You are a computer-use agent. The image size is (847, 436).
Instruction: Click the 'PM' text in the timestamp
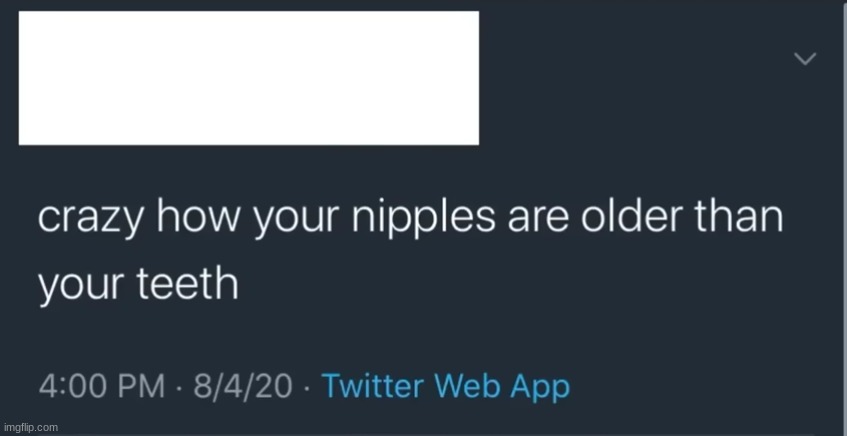click(x=140, y=386)
